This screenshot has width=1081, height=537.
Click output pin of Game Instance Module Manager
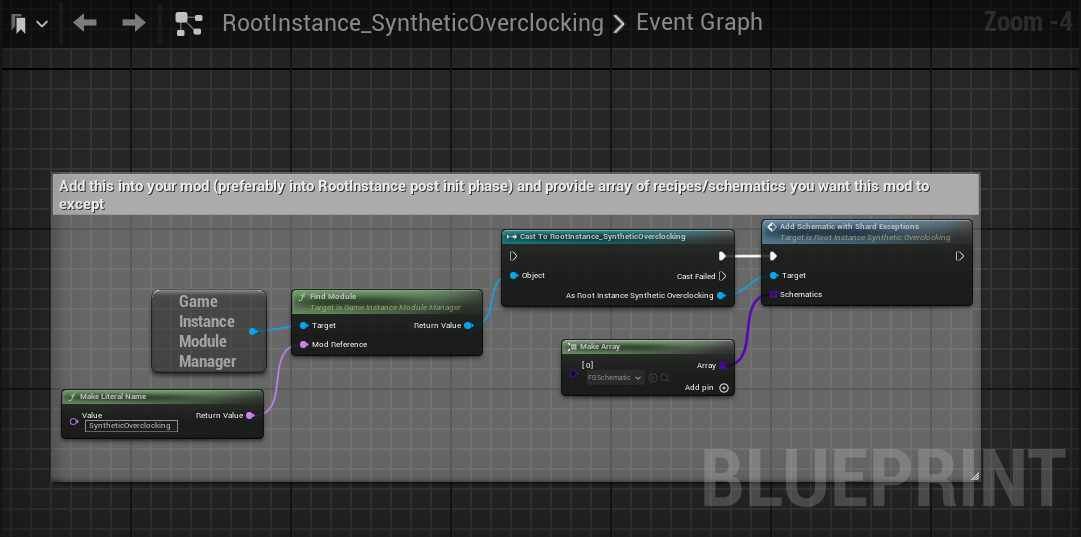coord(252,332)
